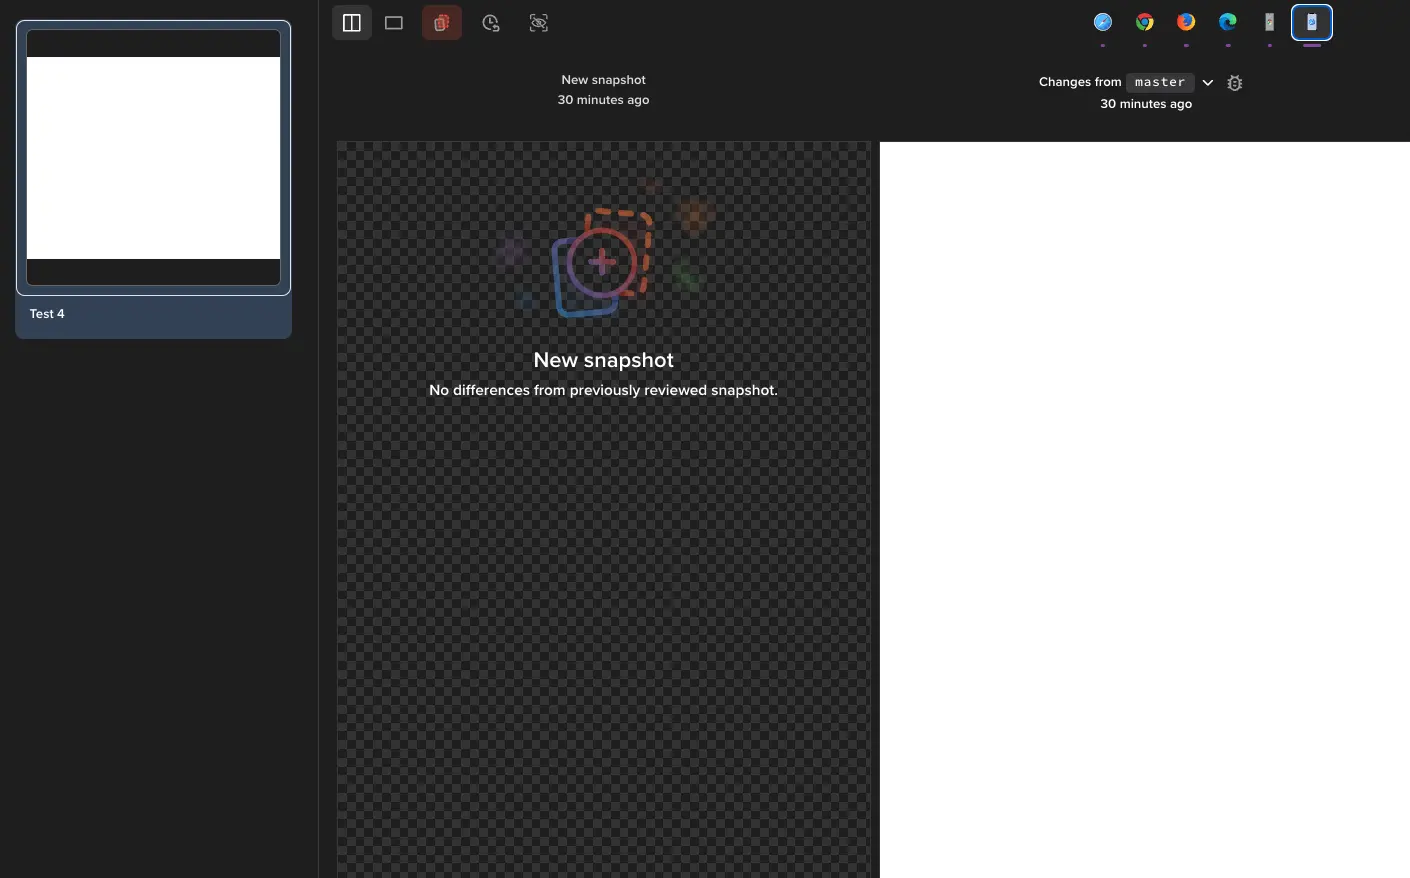Click the 'Changes from' label
The image size is (1410, 878).
1080,82
